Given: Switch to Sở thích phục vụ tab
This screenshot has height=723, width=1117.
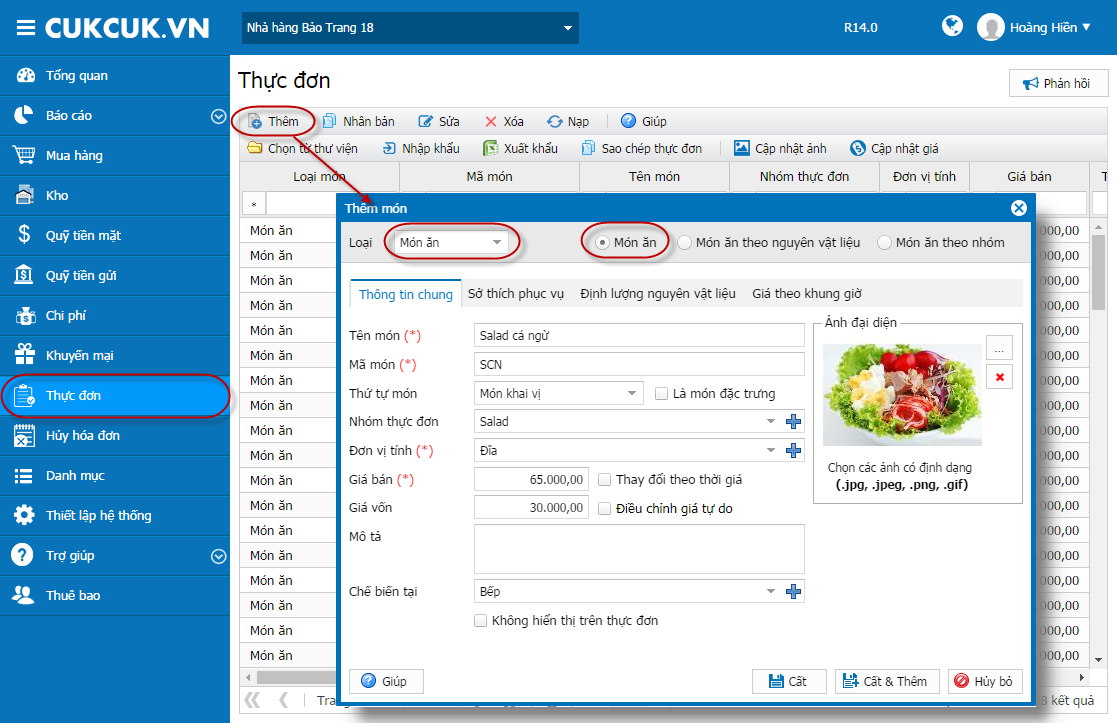Looking at the screenshot, I should click(516, 293).
